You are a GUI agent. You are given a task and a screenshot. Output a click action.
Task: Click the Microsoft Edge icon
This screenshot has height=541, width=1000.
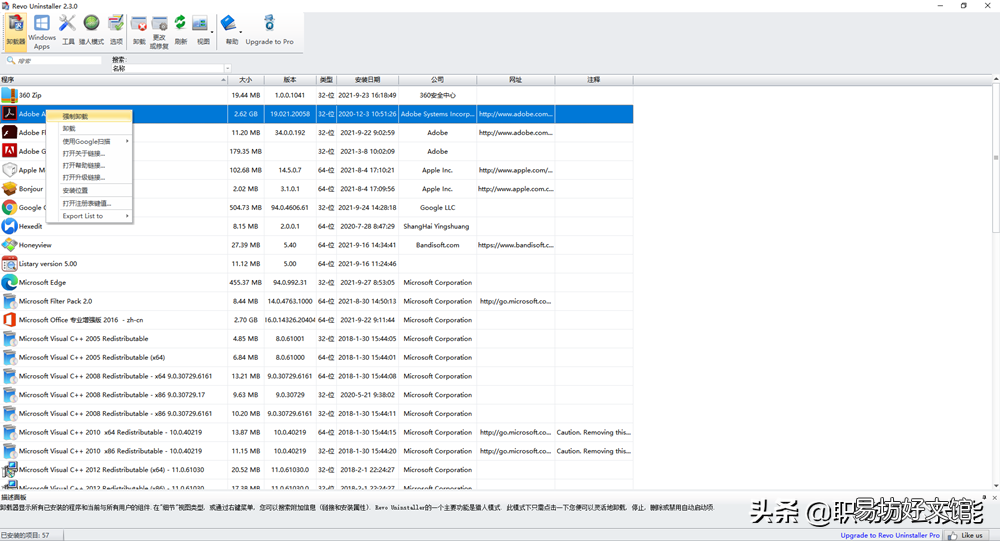pos(9,282)
